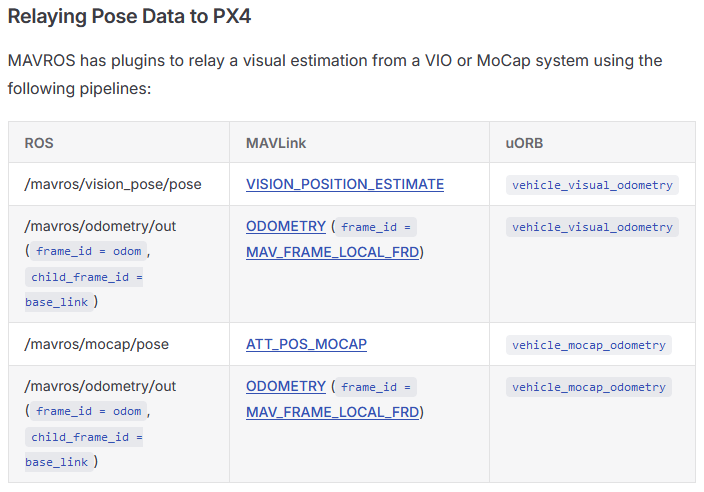Click "base_link" code in vehicle_visual_odometry row
Image resolution: width=704 pixels, height=492 pixels.
[x=59, y=302]
